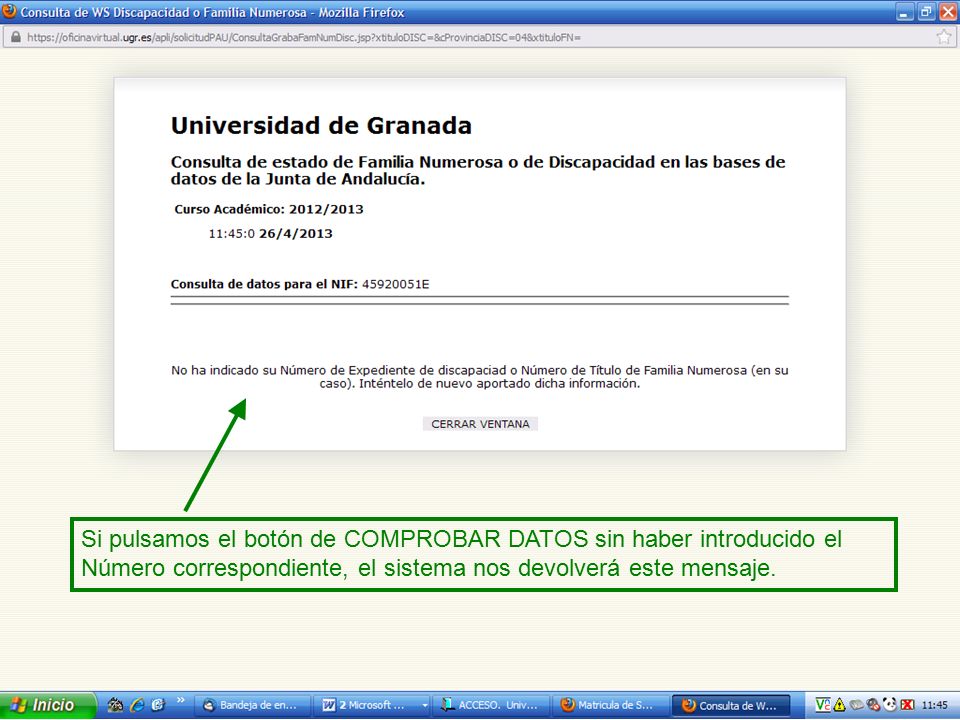The width and height of the screenshot is (960, 720).
Task: Click the yellow warning triangle tray icon
Action: [x=838, y=705]
